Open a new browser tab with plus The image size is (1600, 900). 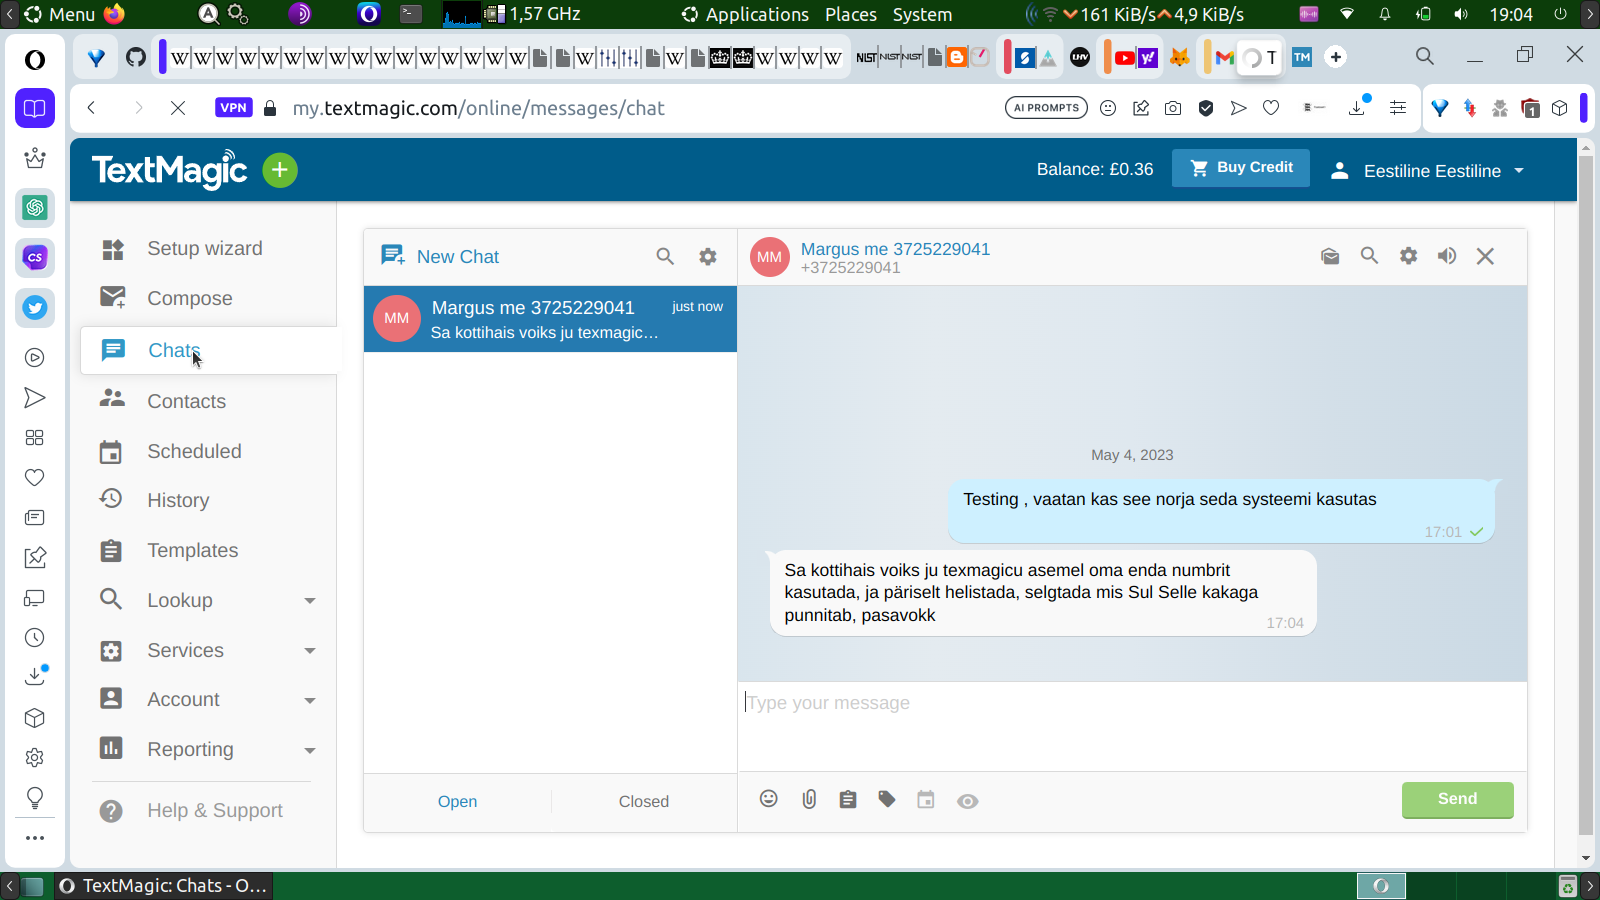[1336, 57]
